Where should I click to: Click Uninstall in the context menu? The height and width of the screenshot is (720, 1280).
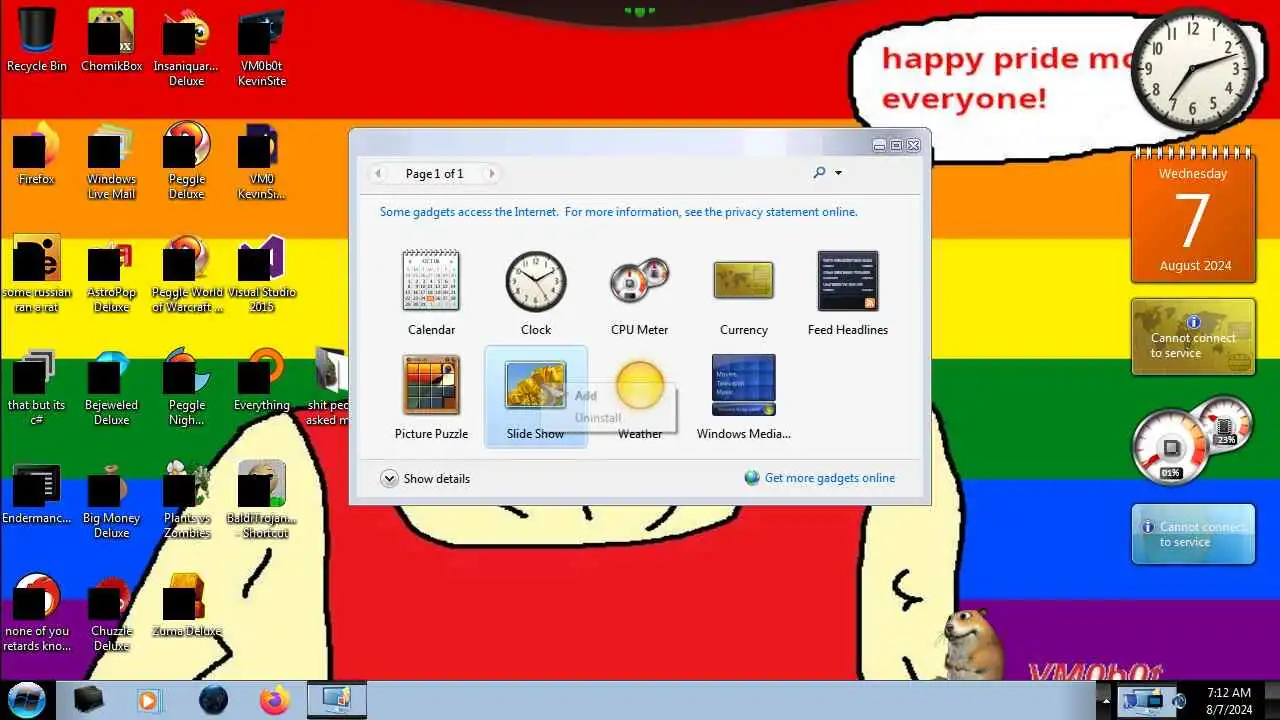(598, 418)
